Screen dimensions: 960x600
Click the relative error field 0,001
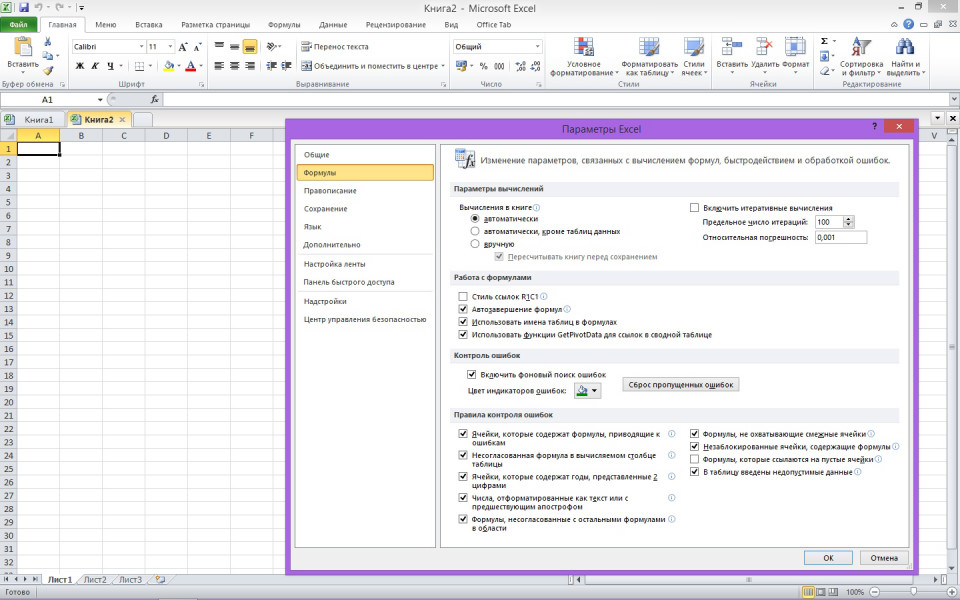coord(841,238)
